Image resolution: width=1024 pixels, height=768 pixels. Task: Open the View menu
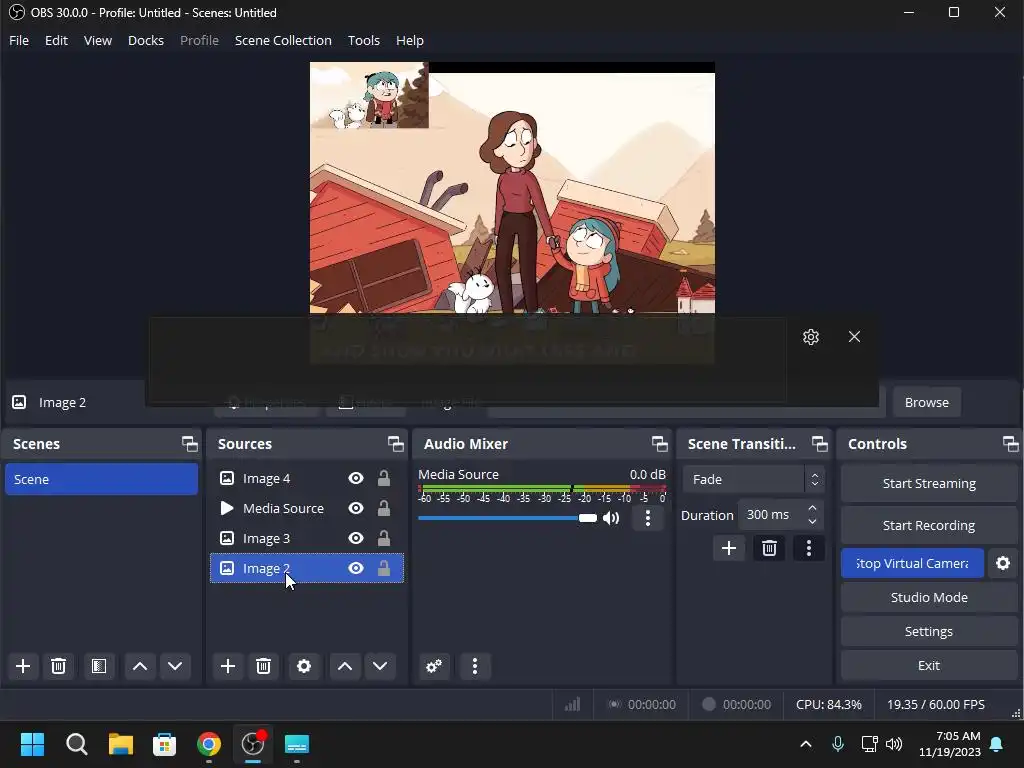(98, 40)
